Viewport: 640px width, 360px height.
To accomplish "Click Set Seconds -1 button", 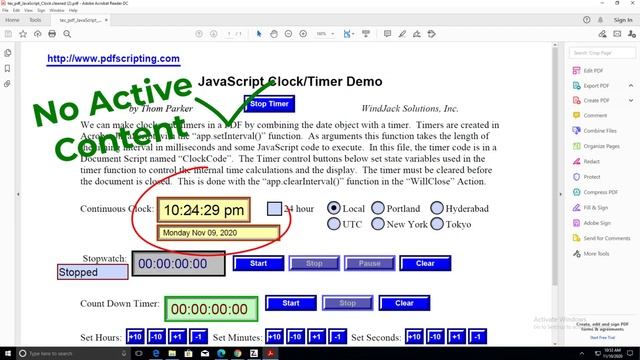I will (x=478, y=337).
